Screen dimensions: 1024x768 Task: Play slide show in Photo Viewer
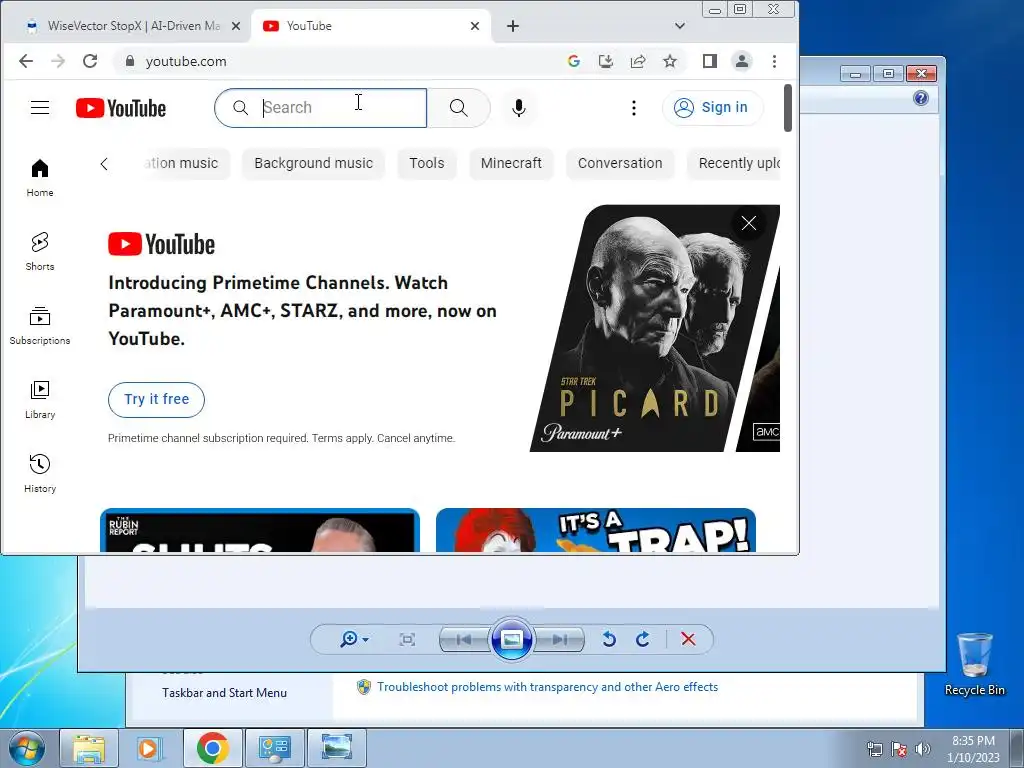(x=511, y=639)
